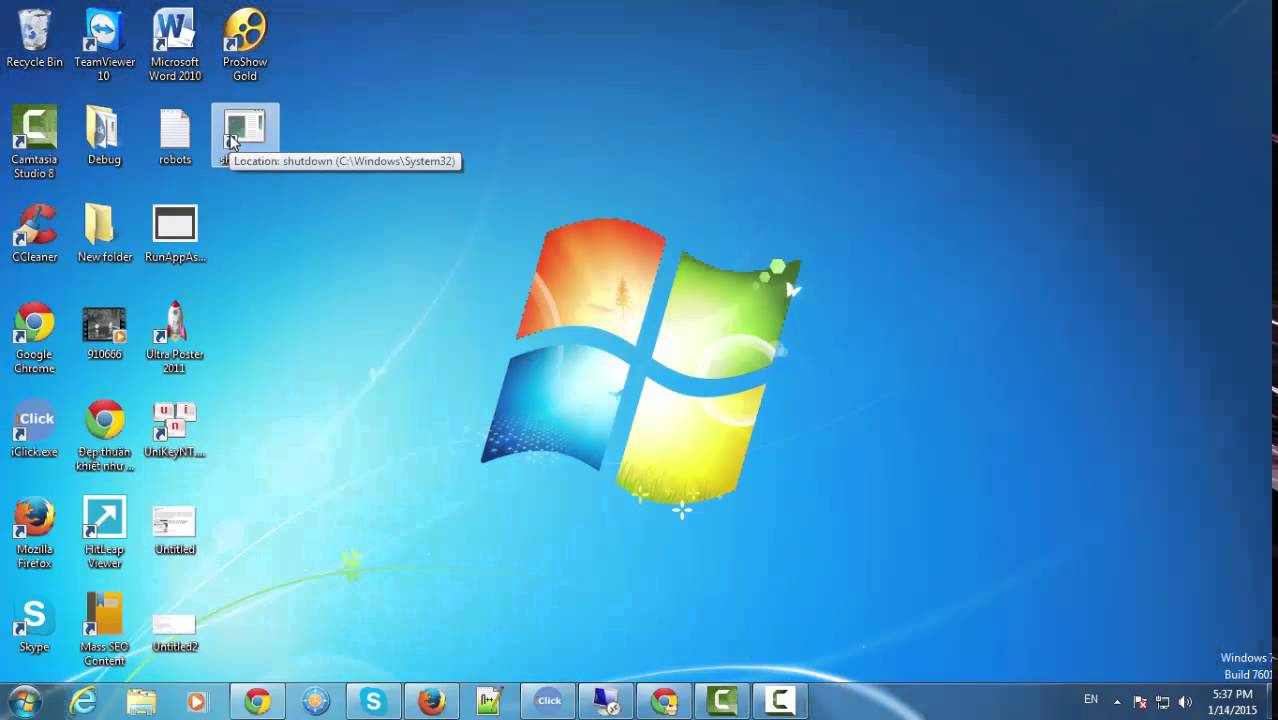
Task: Open the network status tray icon
Action: (x=1163, y=702)
